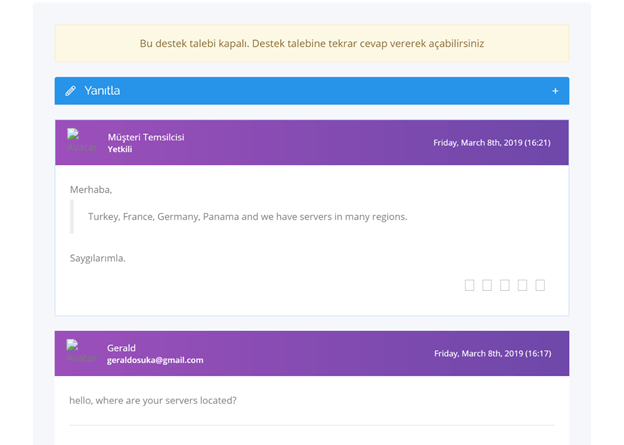Select the first rating star box
The height and width of the screenshot is (445, 624).
click(469, 285)
